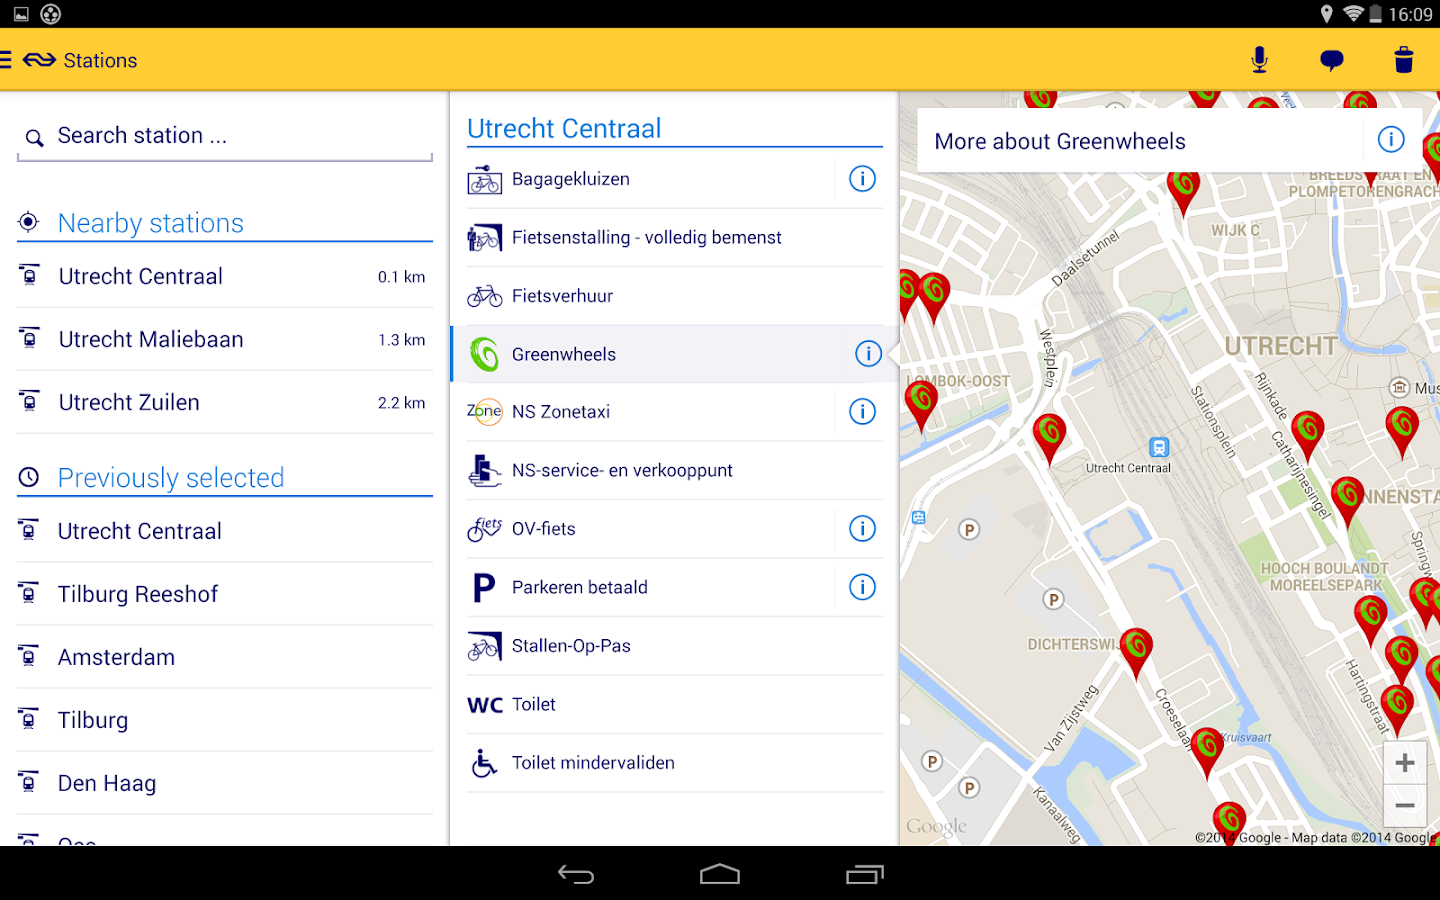
Task: Select the WC Toilet icon
Action: (484, 704)
